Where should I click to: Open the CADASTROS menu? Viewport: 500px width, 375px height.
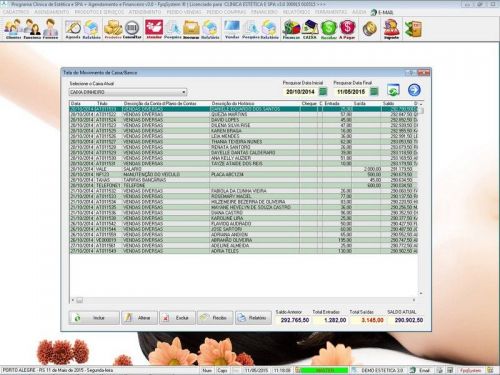tap(16, 12)
